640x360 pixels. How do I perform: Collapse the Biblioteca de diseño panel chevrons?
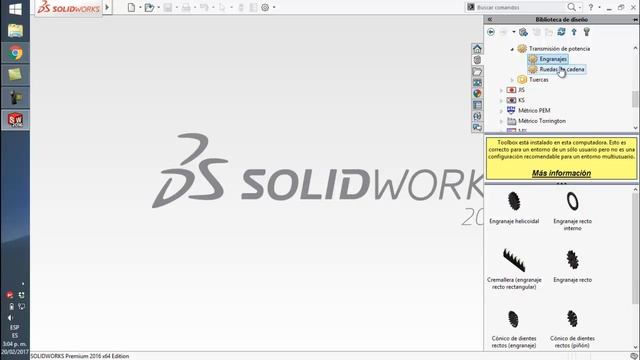tap(490, 19)
